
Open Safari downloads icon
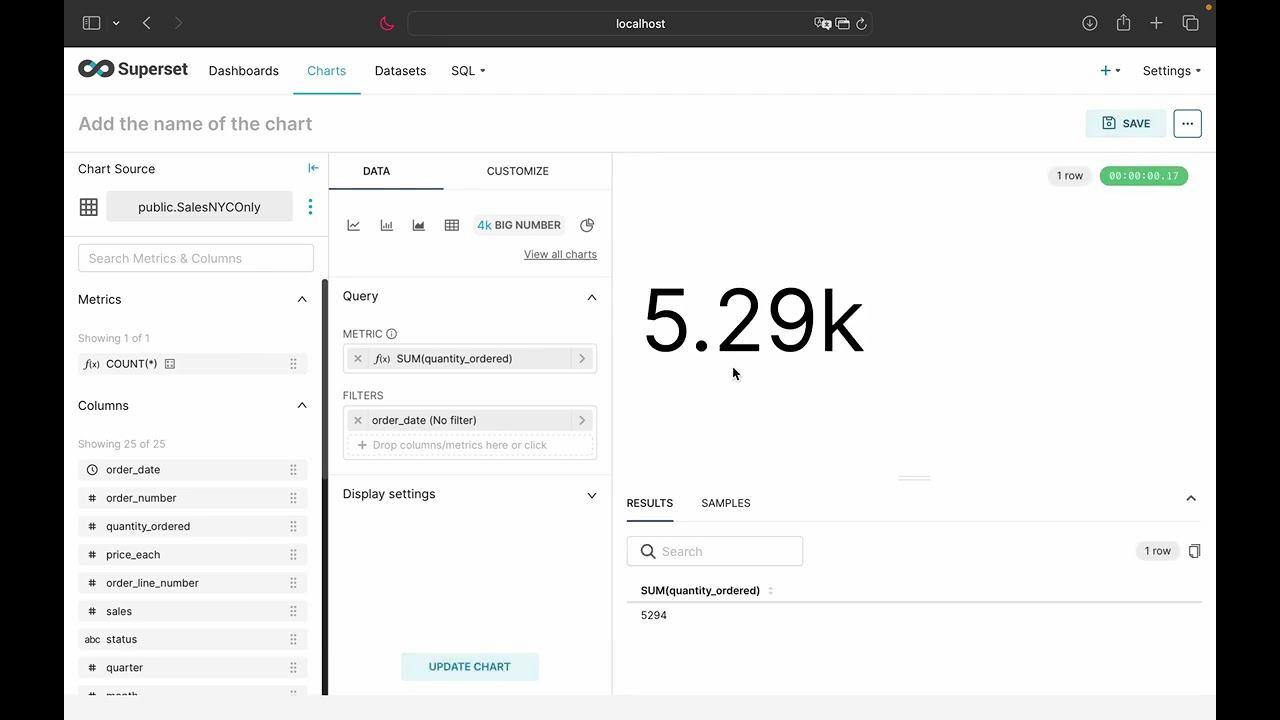pos(1090,23)
